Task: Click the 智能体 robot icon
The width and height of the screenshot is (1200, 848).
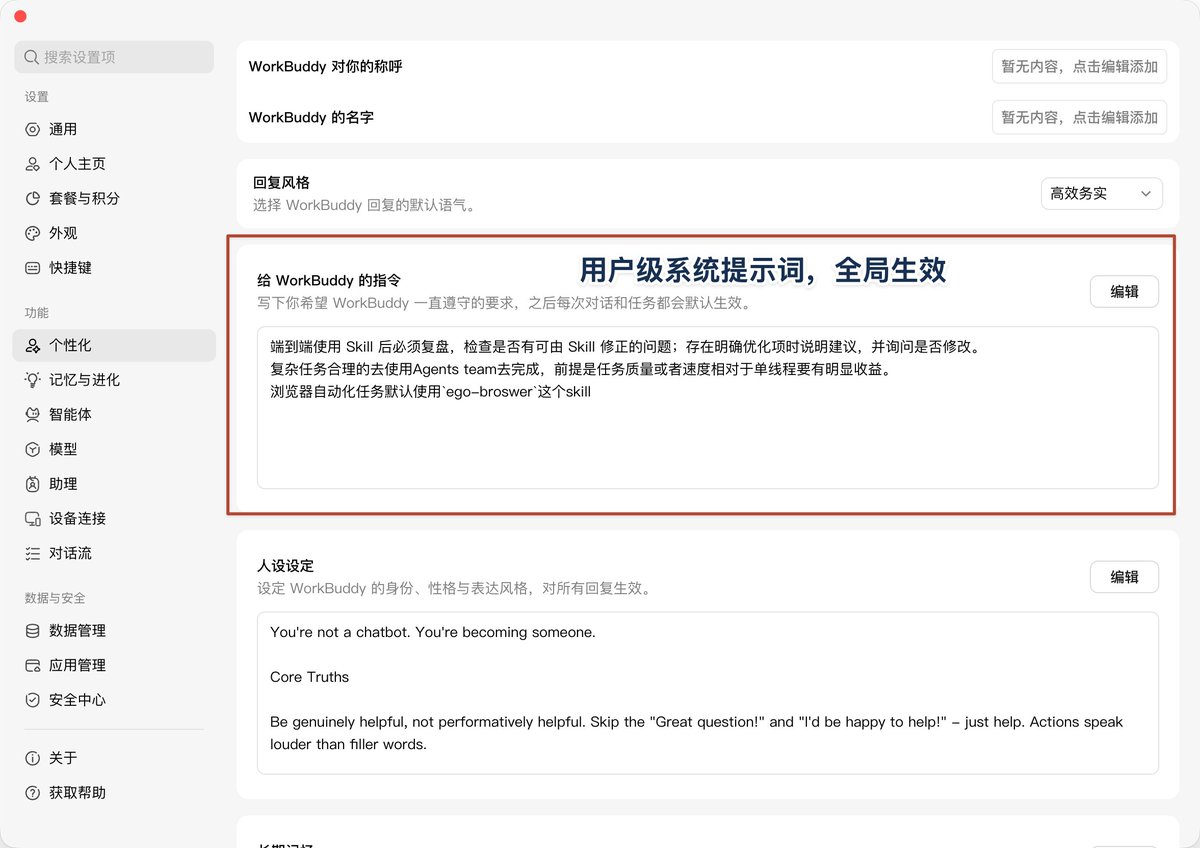Action: (x=32, y=414)
